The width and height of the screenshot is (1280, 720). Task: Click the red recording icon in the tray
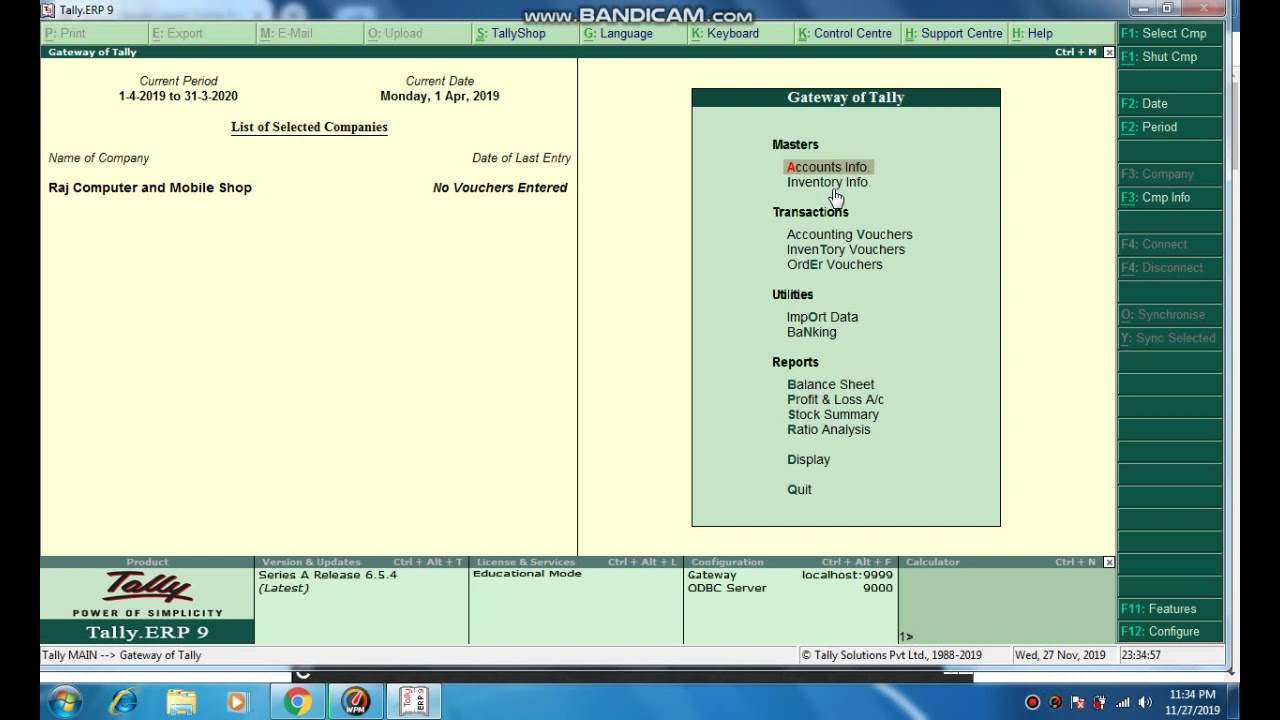pyautogui.click(x=1033, y=702)
